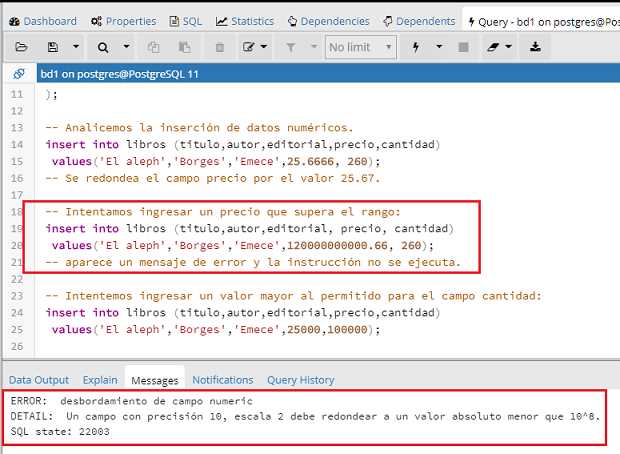Save query with the floppy disk icon

[x=53, y=47]
